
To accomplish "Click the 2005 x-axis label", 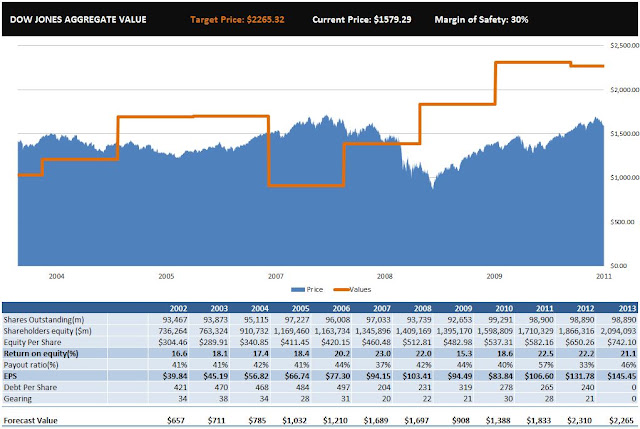I will tap(166, 276).
